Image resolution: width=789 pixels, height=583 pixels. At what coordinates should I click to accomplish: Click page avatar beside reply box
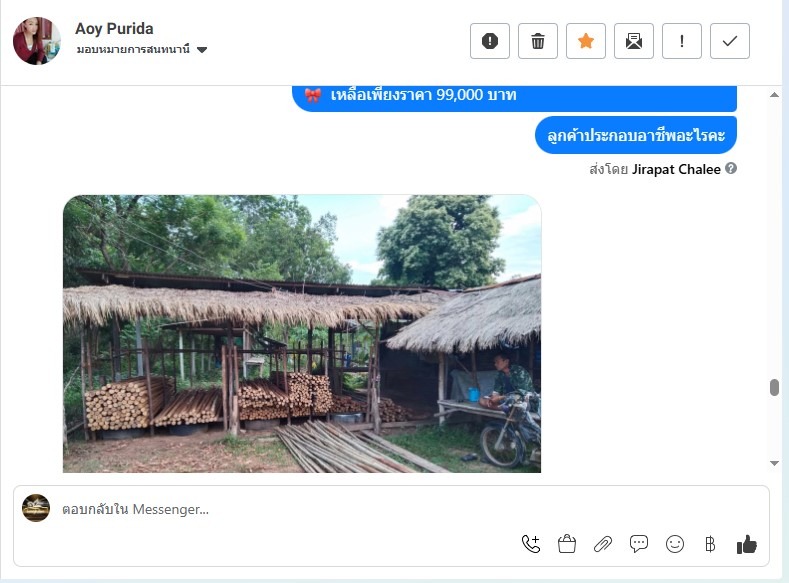pos(36,508)
